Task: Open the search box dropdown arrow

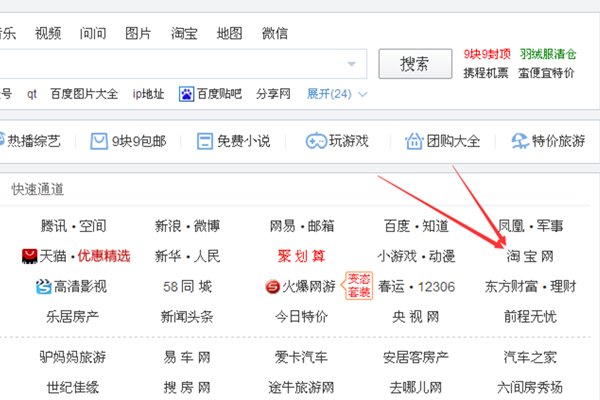Action: (x=351, y=64)
